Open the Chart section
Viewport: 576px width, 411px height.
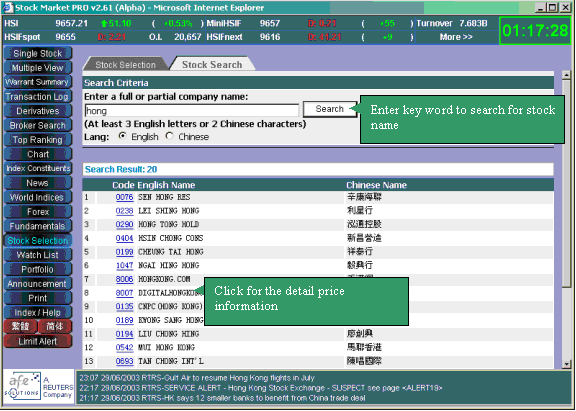point(37,154)
